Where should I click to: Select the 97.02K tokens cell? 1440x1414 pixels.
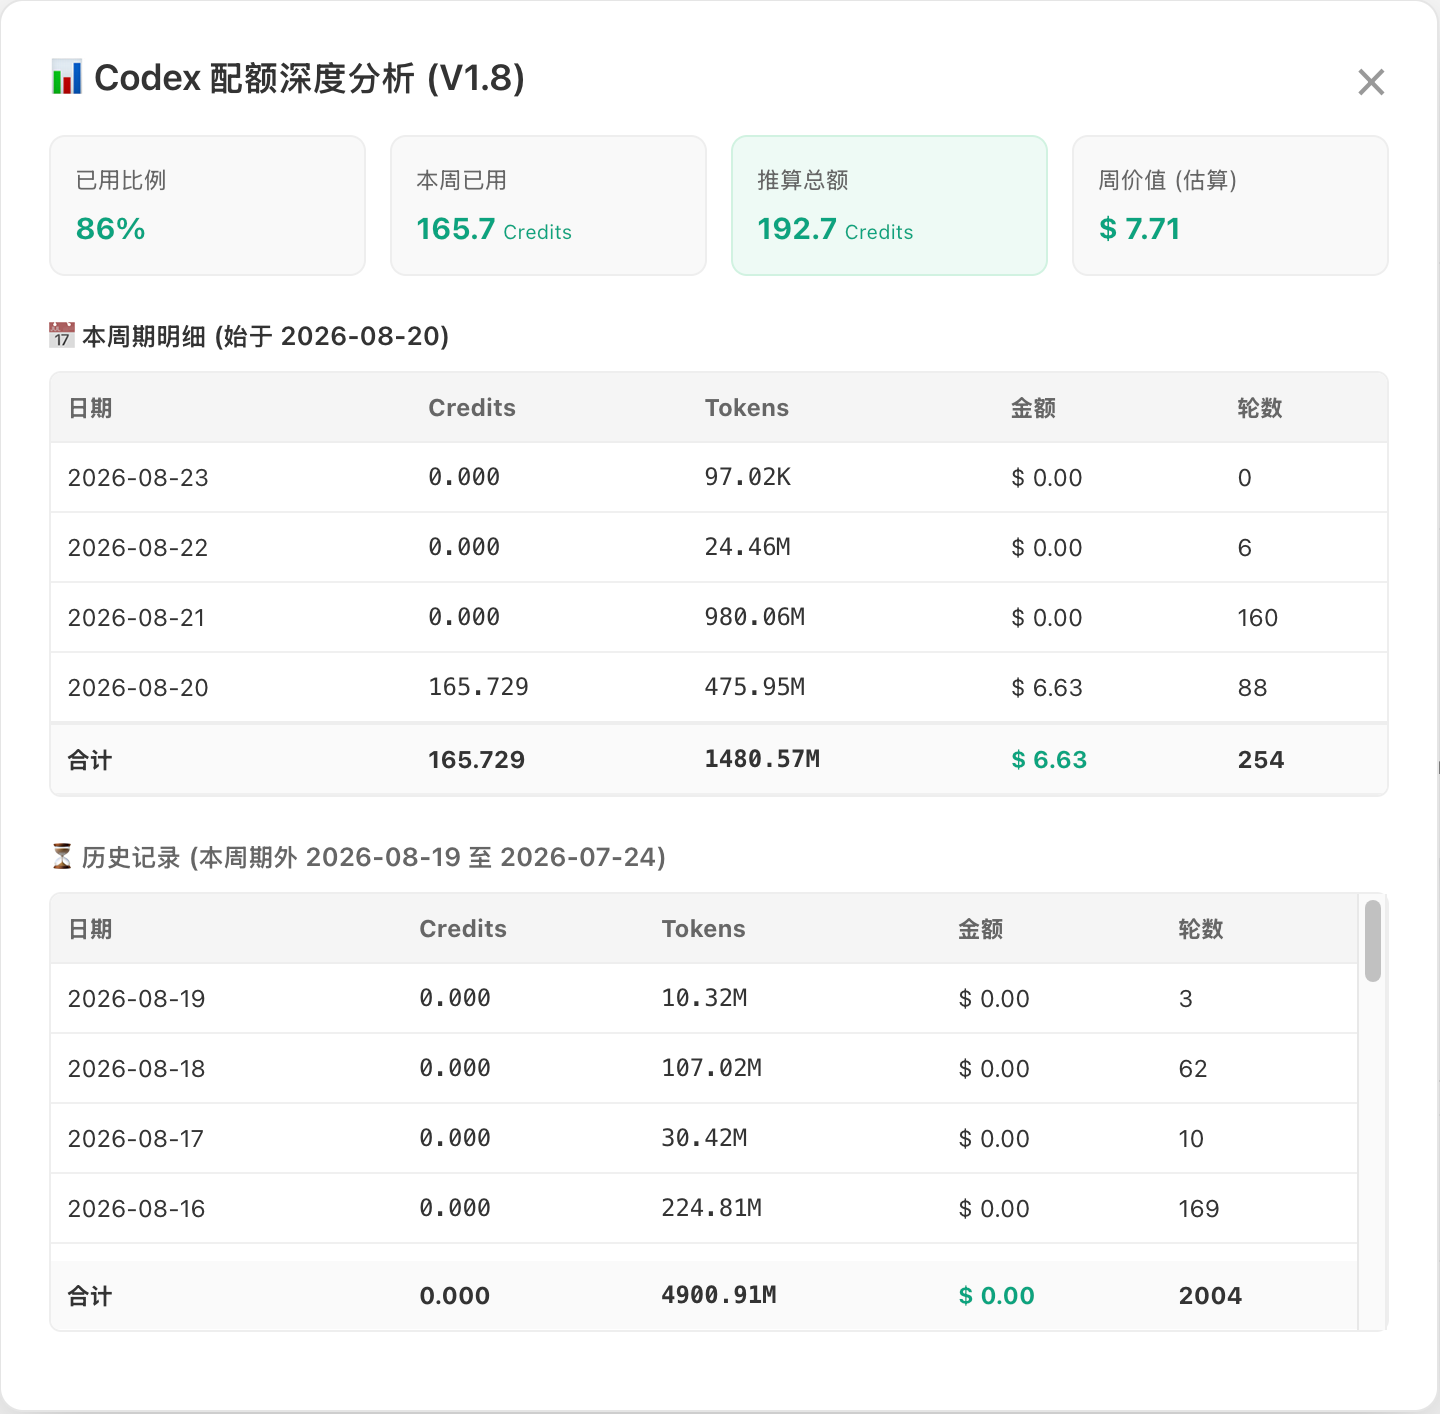pyautogui.click(x=748, y=477)
